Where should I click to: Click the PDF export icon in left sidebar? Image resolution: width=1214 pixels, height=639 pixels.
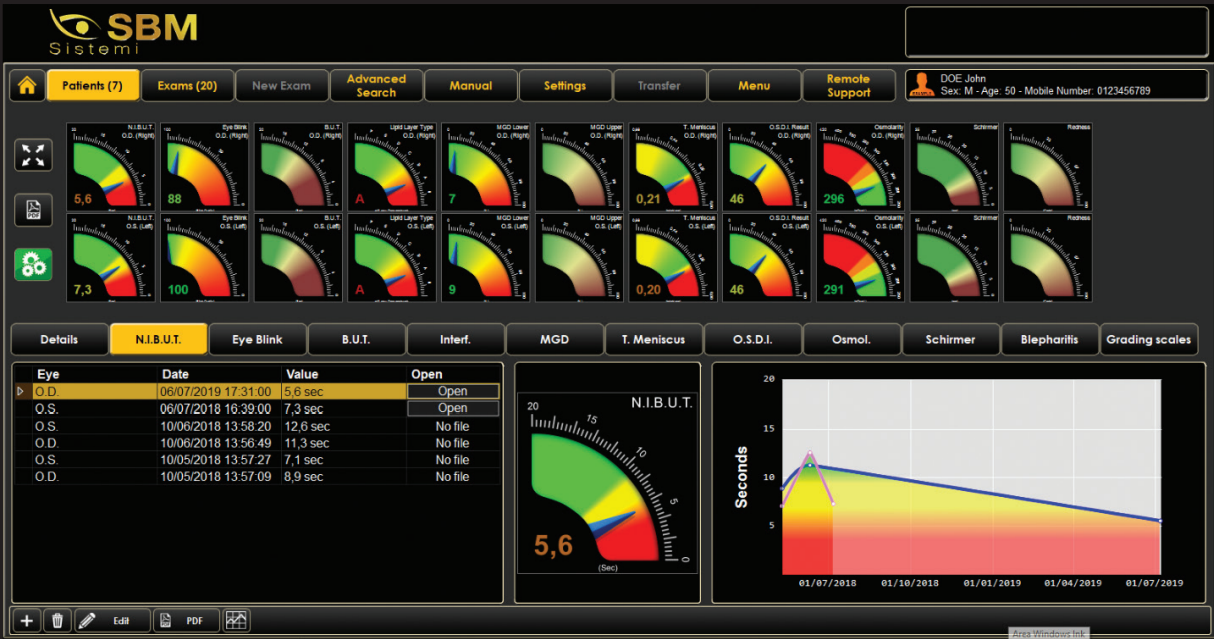[33, 210]
